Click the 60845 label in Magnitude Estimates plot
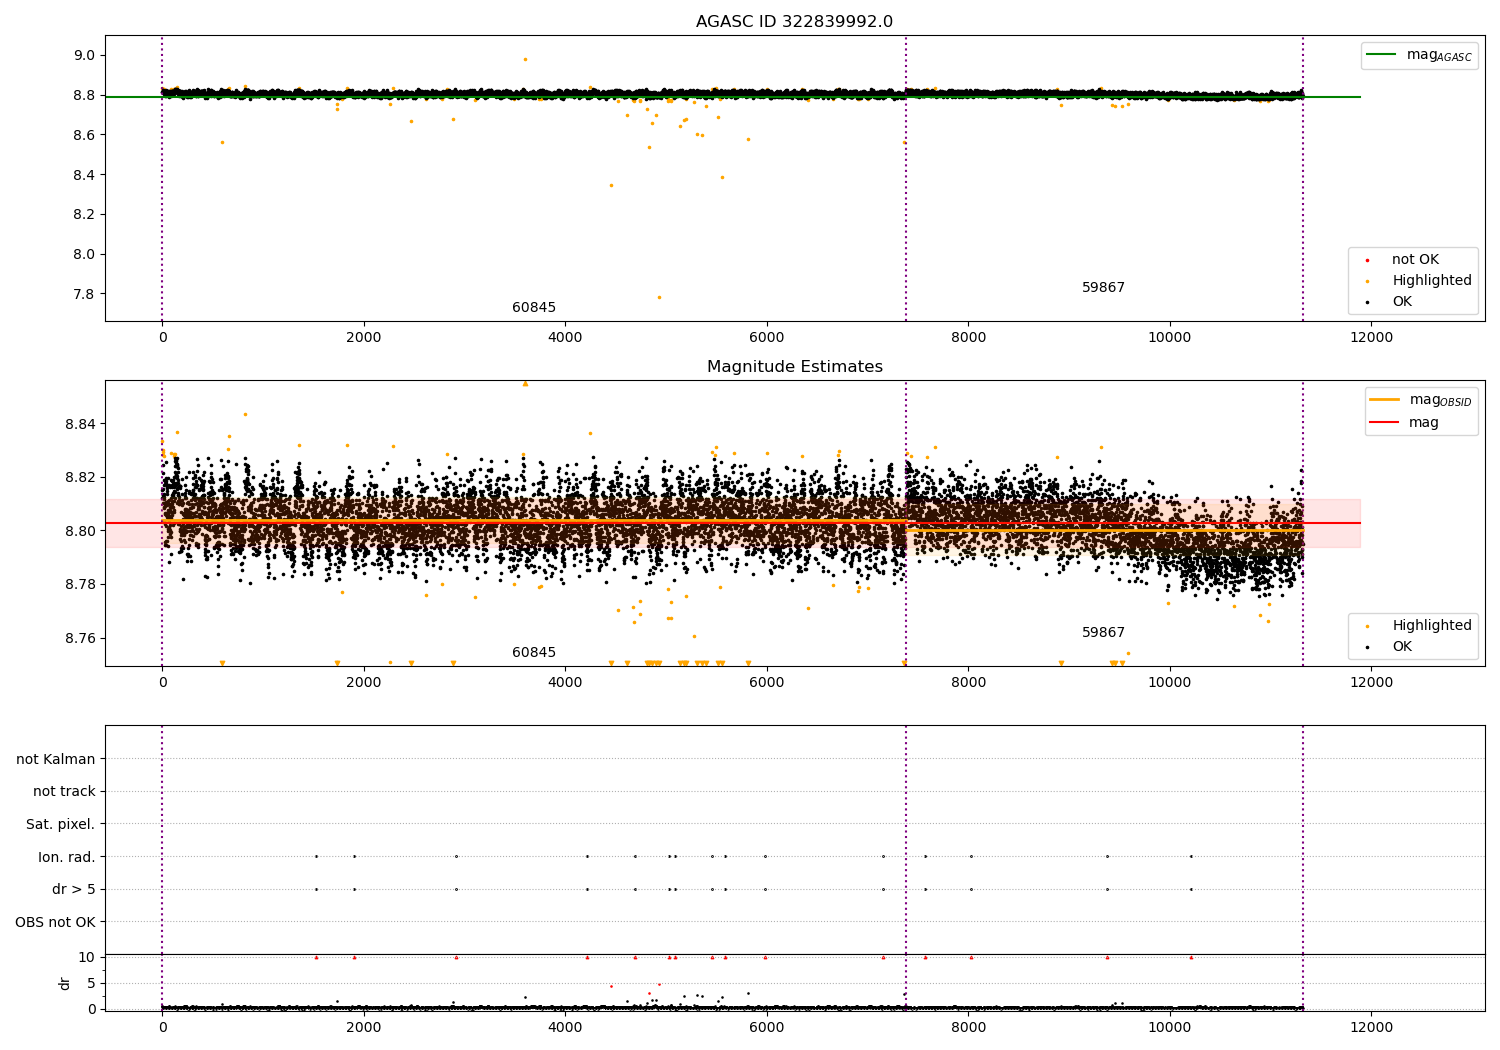The width and height of the screenshot is (1500, 1050). 534,653
